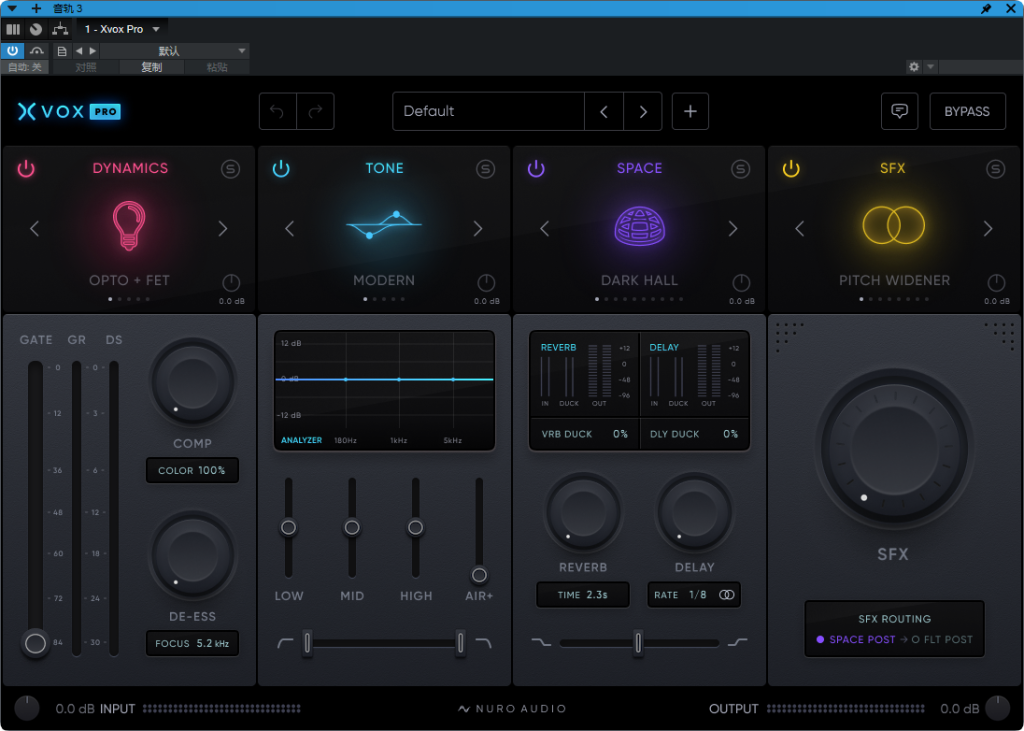Open host settings gear icon
Screen dimensions: 1024x731
click(x=913, y=67)
